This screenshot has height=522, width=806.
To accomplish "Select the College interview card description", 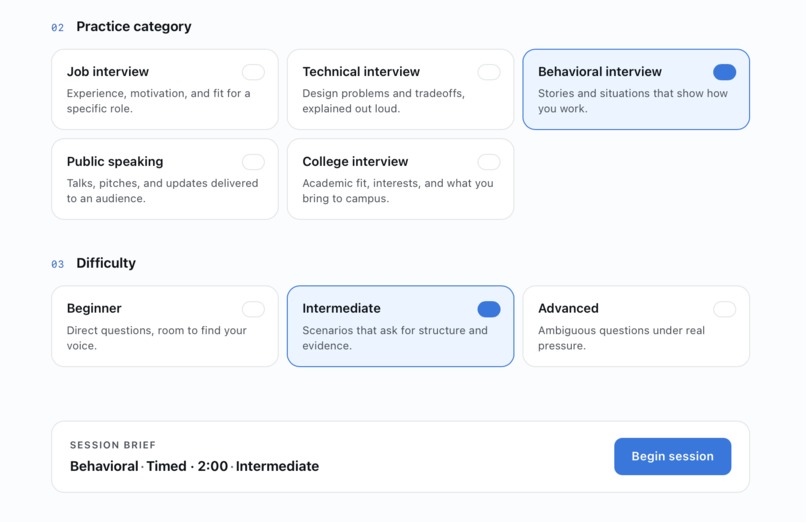I will click(398, 191).
